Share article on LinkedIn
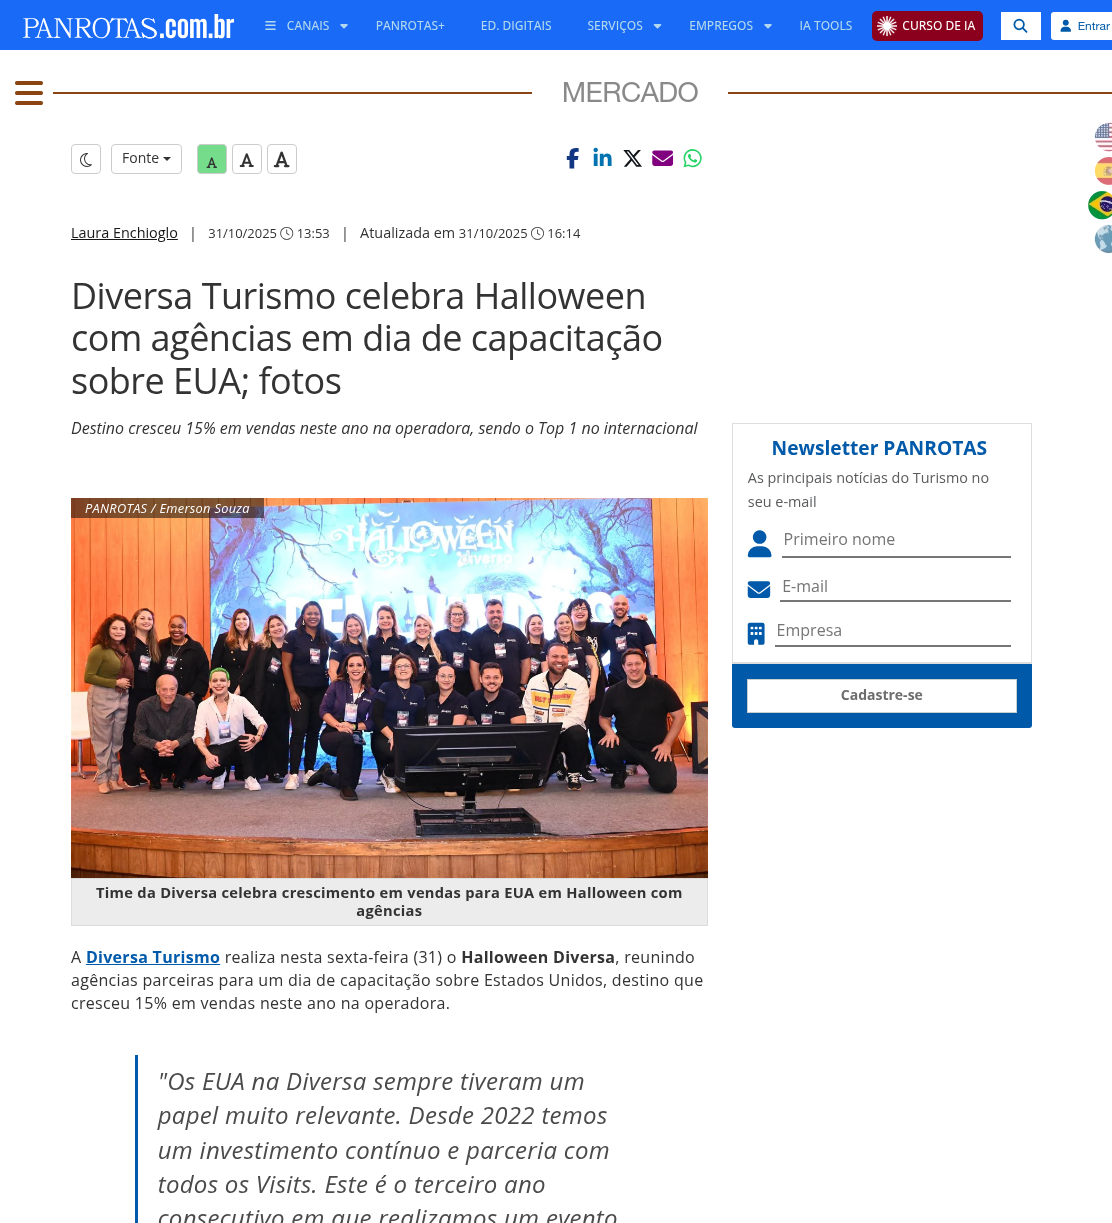 tap(602, 158)
